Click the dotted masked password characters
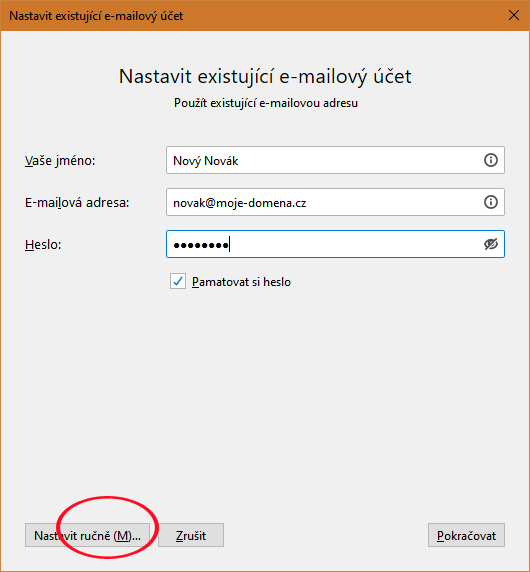The width and height of the screenshot is (530, 572). (201, 245)
